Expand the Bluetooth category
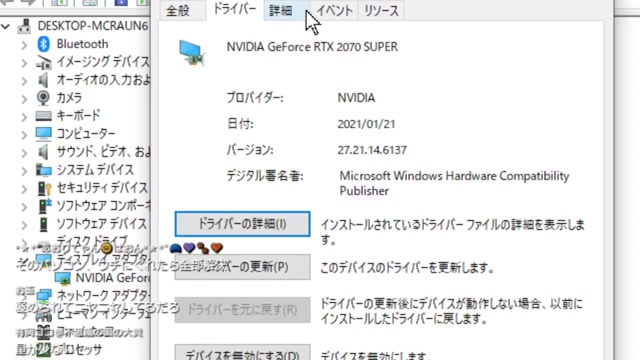Image resolution: width=640 pixels, height=360 pixels. [x=24, y=44]
